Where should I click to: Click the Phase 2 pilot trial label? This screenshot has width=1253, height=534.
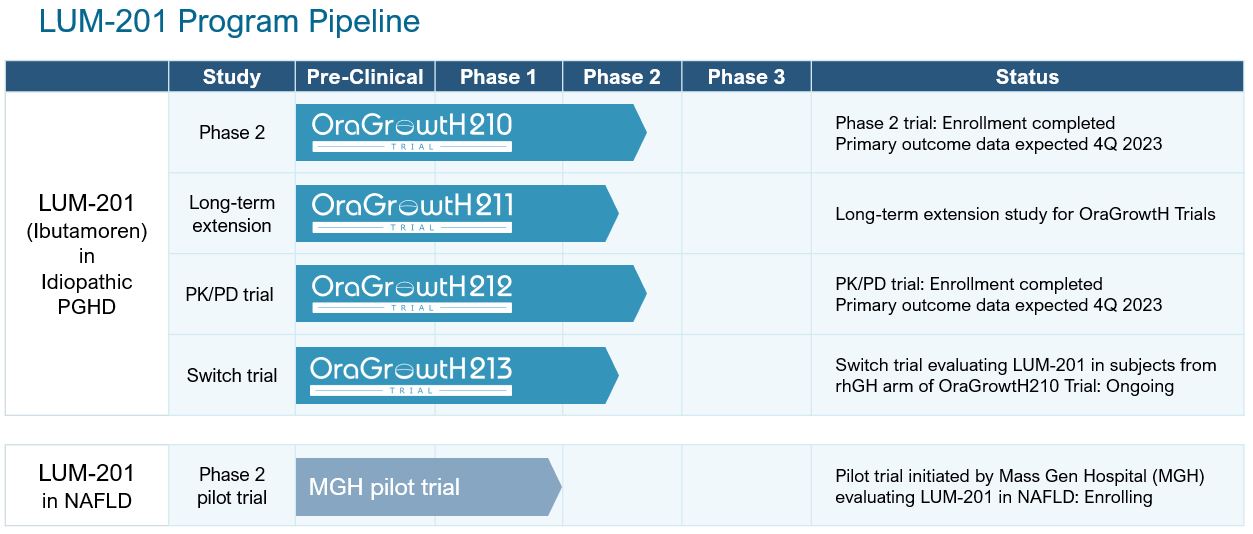232,486
